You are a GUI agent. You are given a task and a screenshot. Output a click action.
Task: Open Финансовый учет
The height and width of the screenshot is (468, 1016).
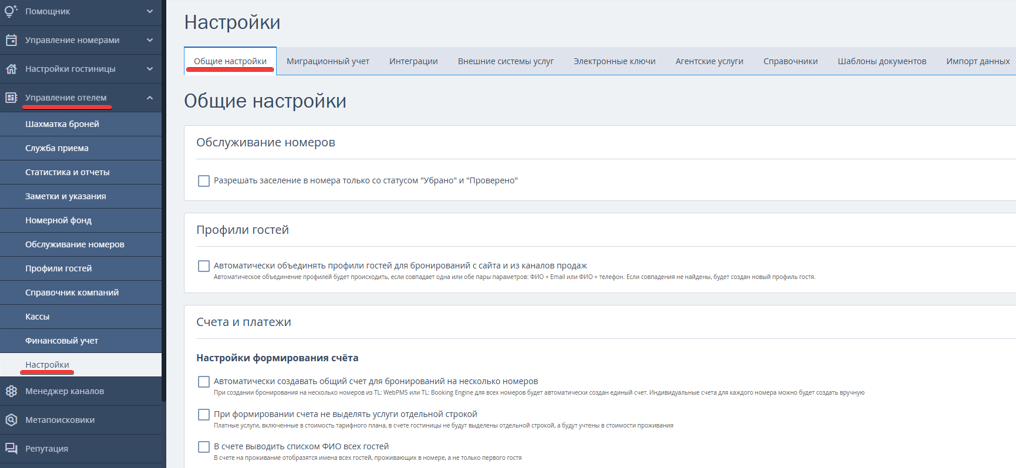81,340
